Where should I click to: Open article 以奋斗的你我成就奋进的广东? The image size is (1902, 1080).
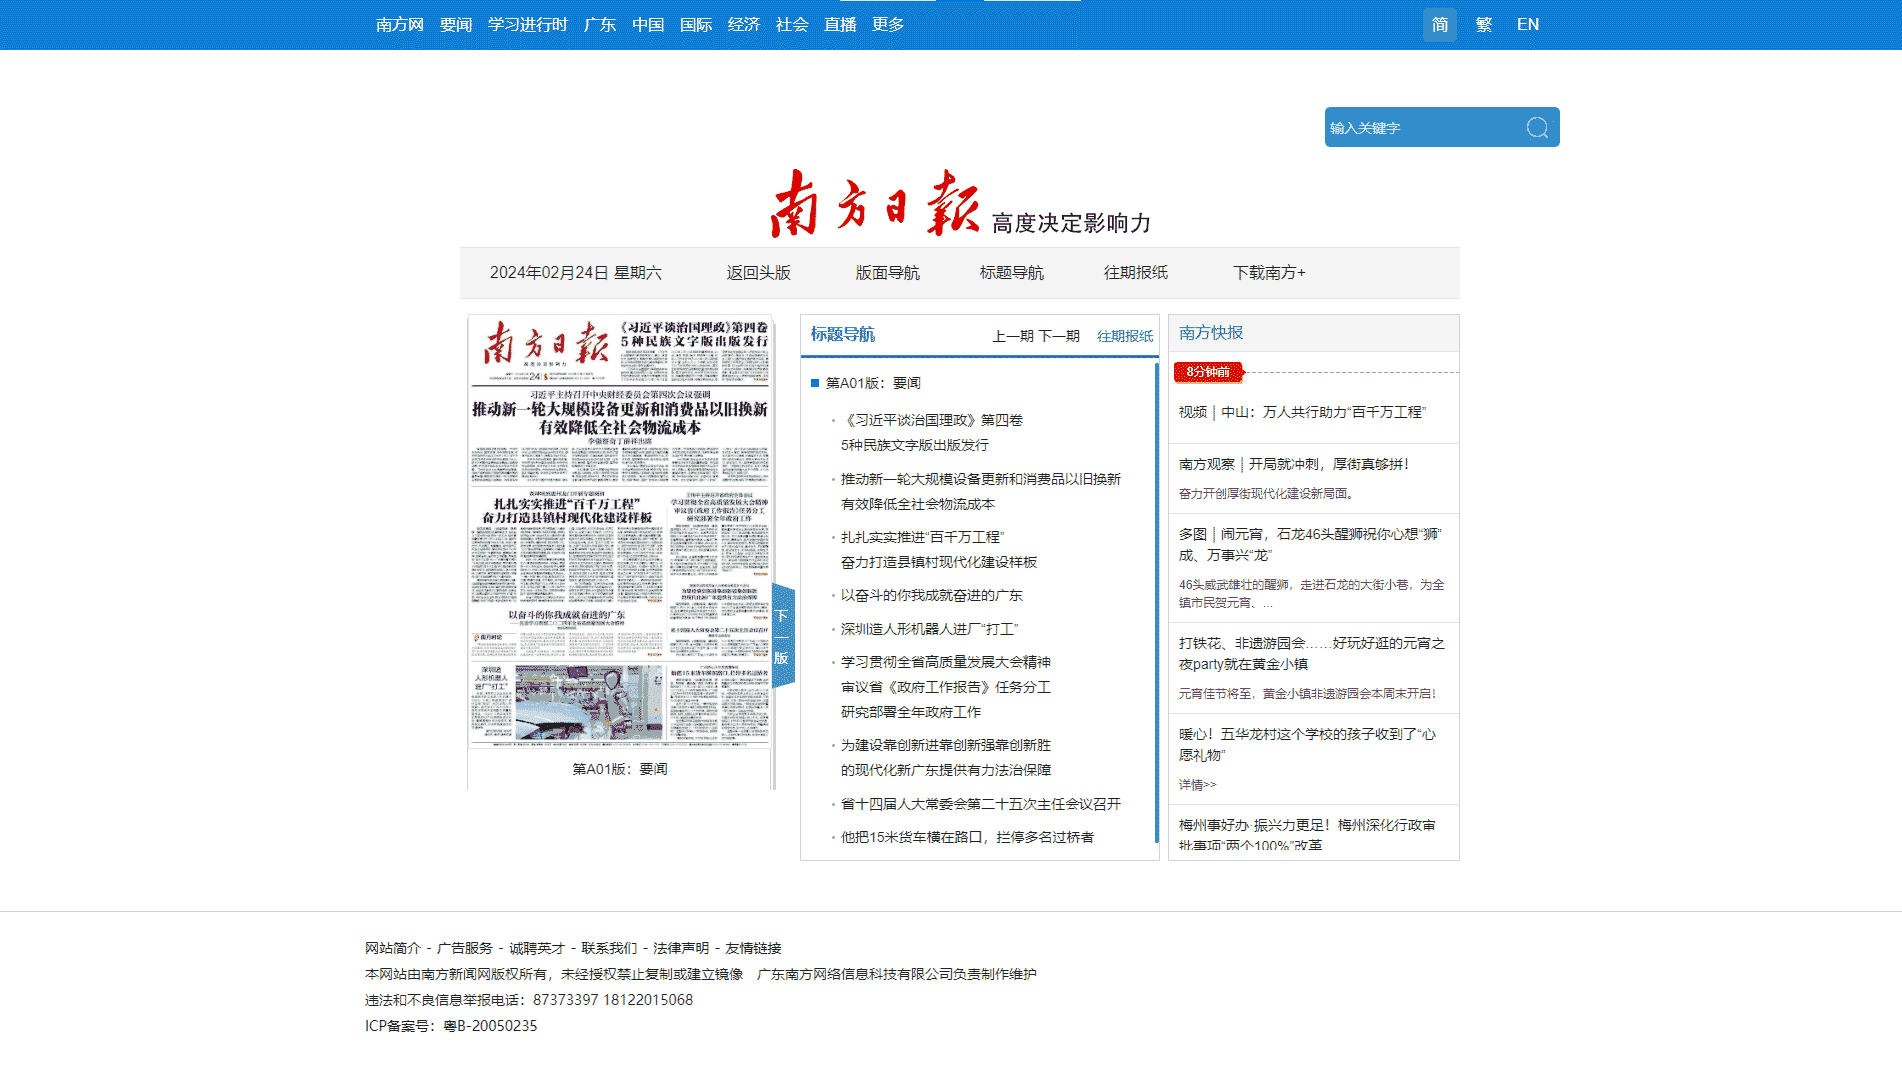(932, 595)
